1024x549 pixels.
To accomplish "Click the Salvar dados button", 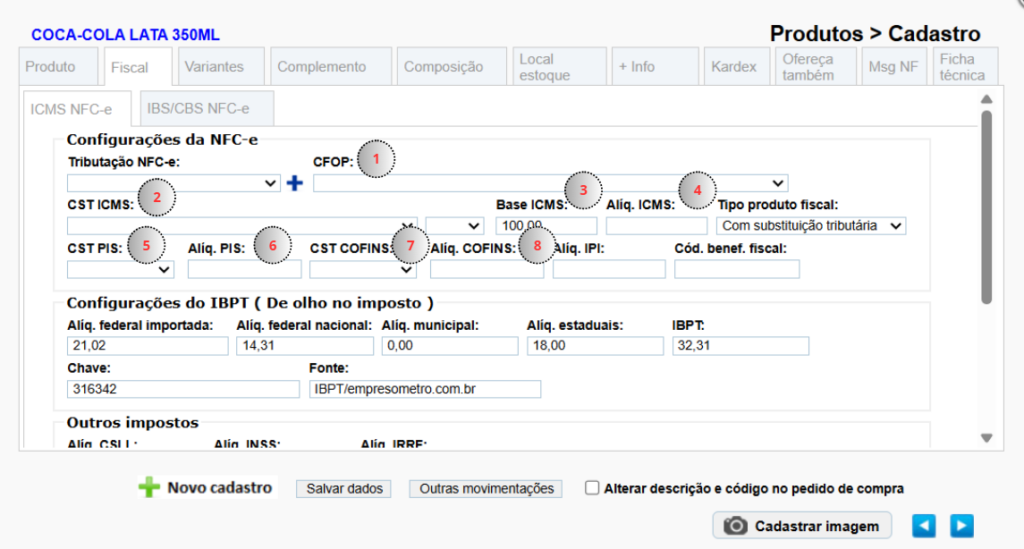I will (344, 488).
